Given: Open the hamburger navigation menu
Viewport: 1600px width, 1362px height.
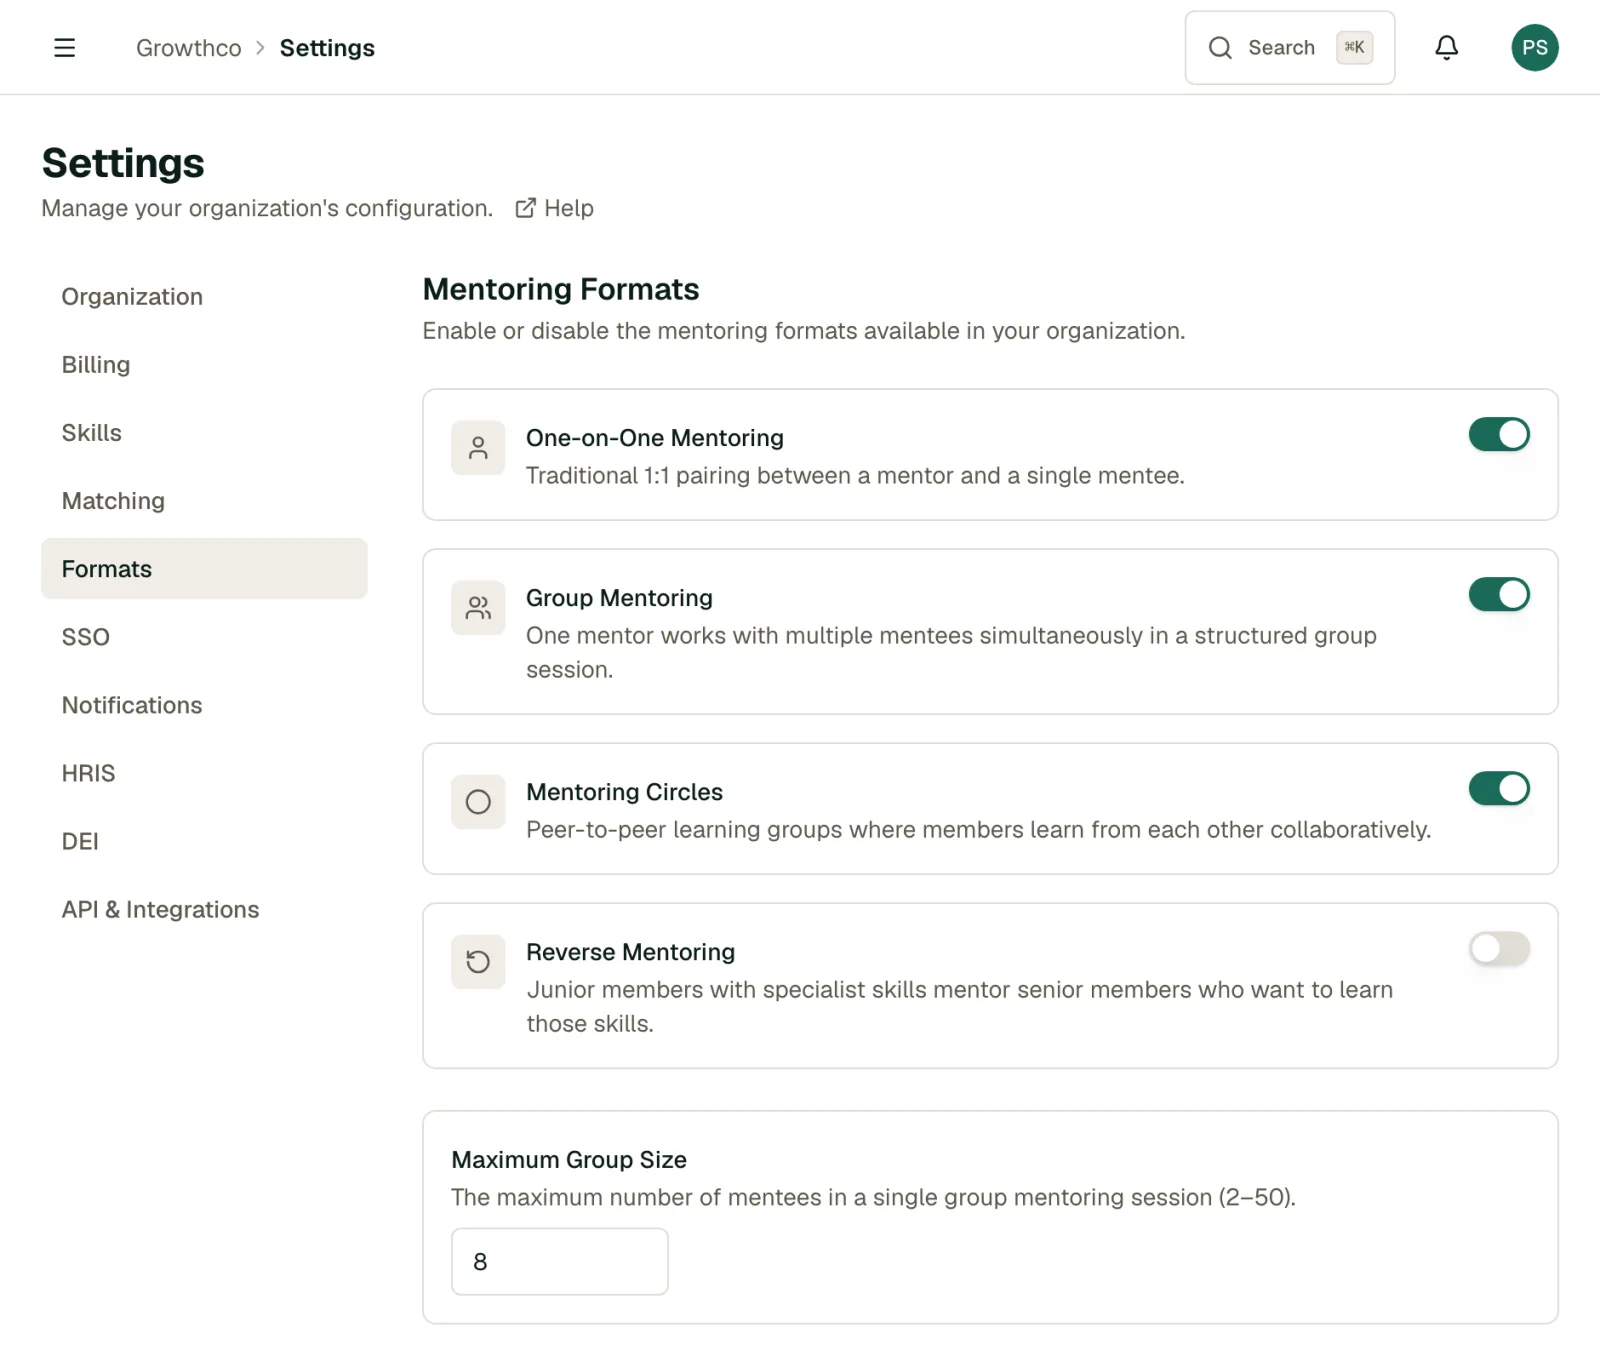Looking at the screenshot, I should coord(64,48).
